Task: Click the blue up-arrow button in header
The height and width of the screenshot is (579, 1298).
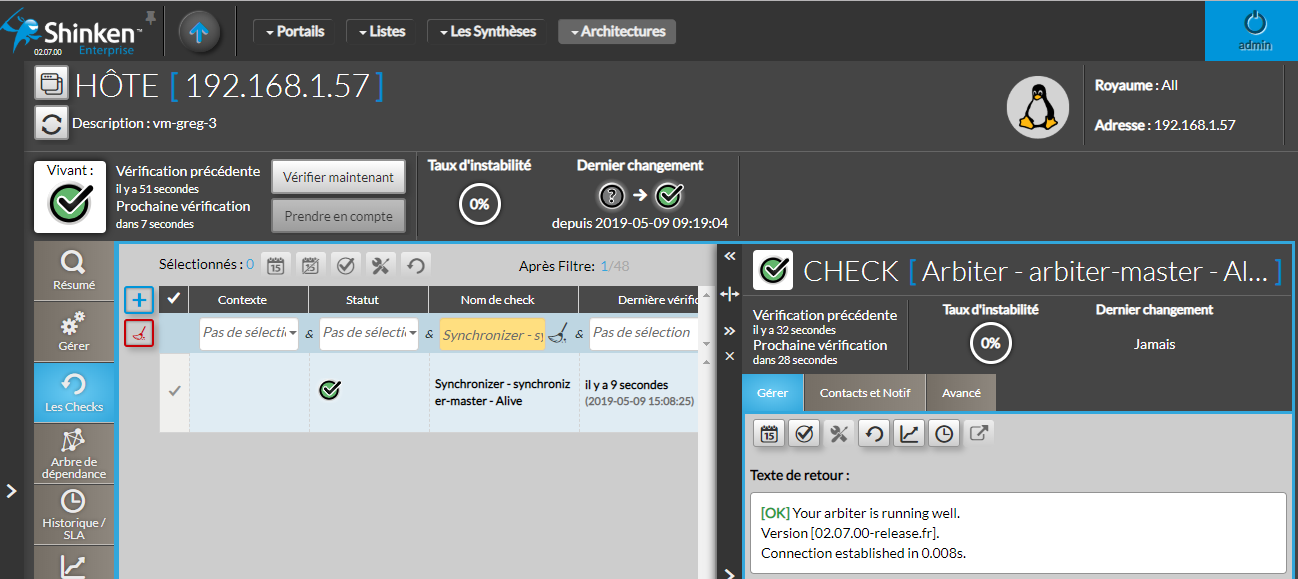Action: point(199,32)
